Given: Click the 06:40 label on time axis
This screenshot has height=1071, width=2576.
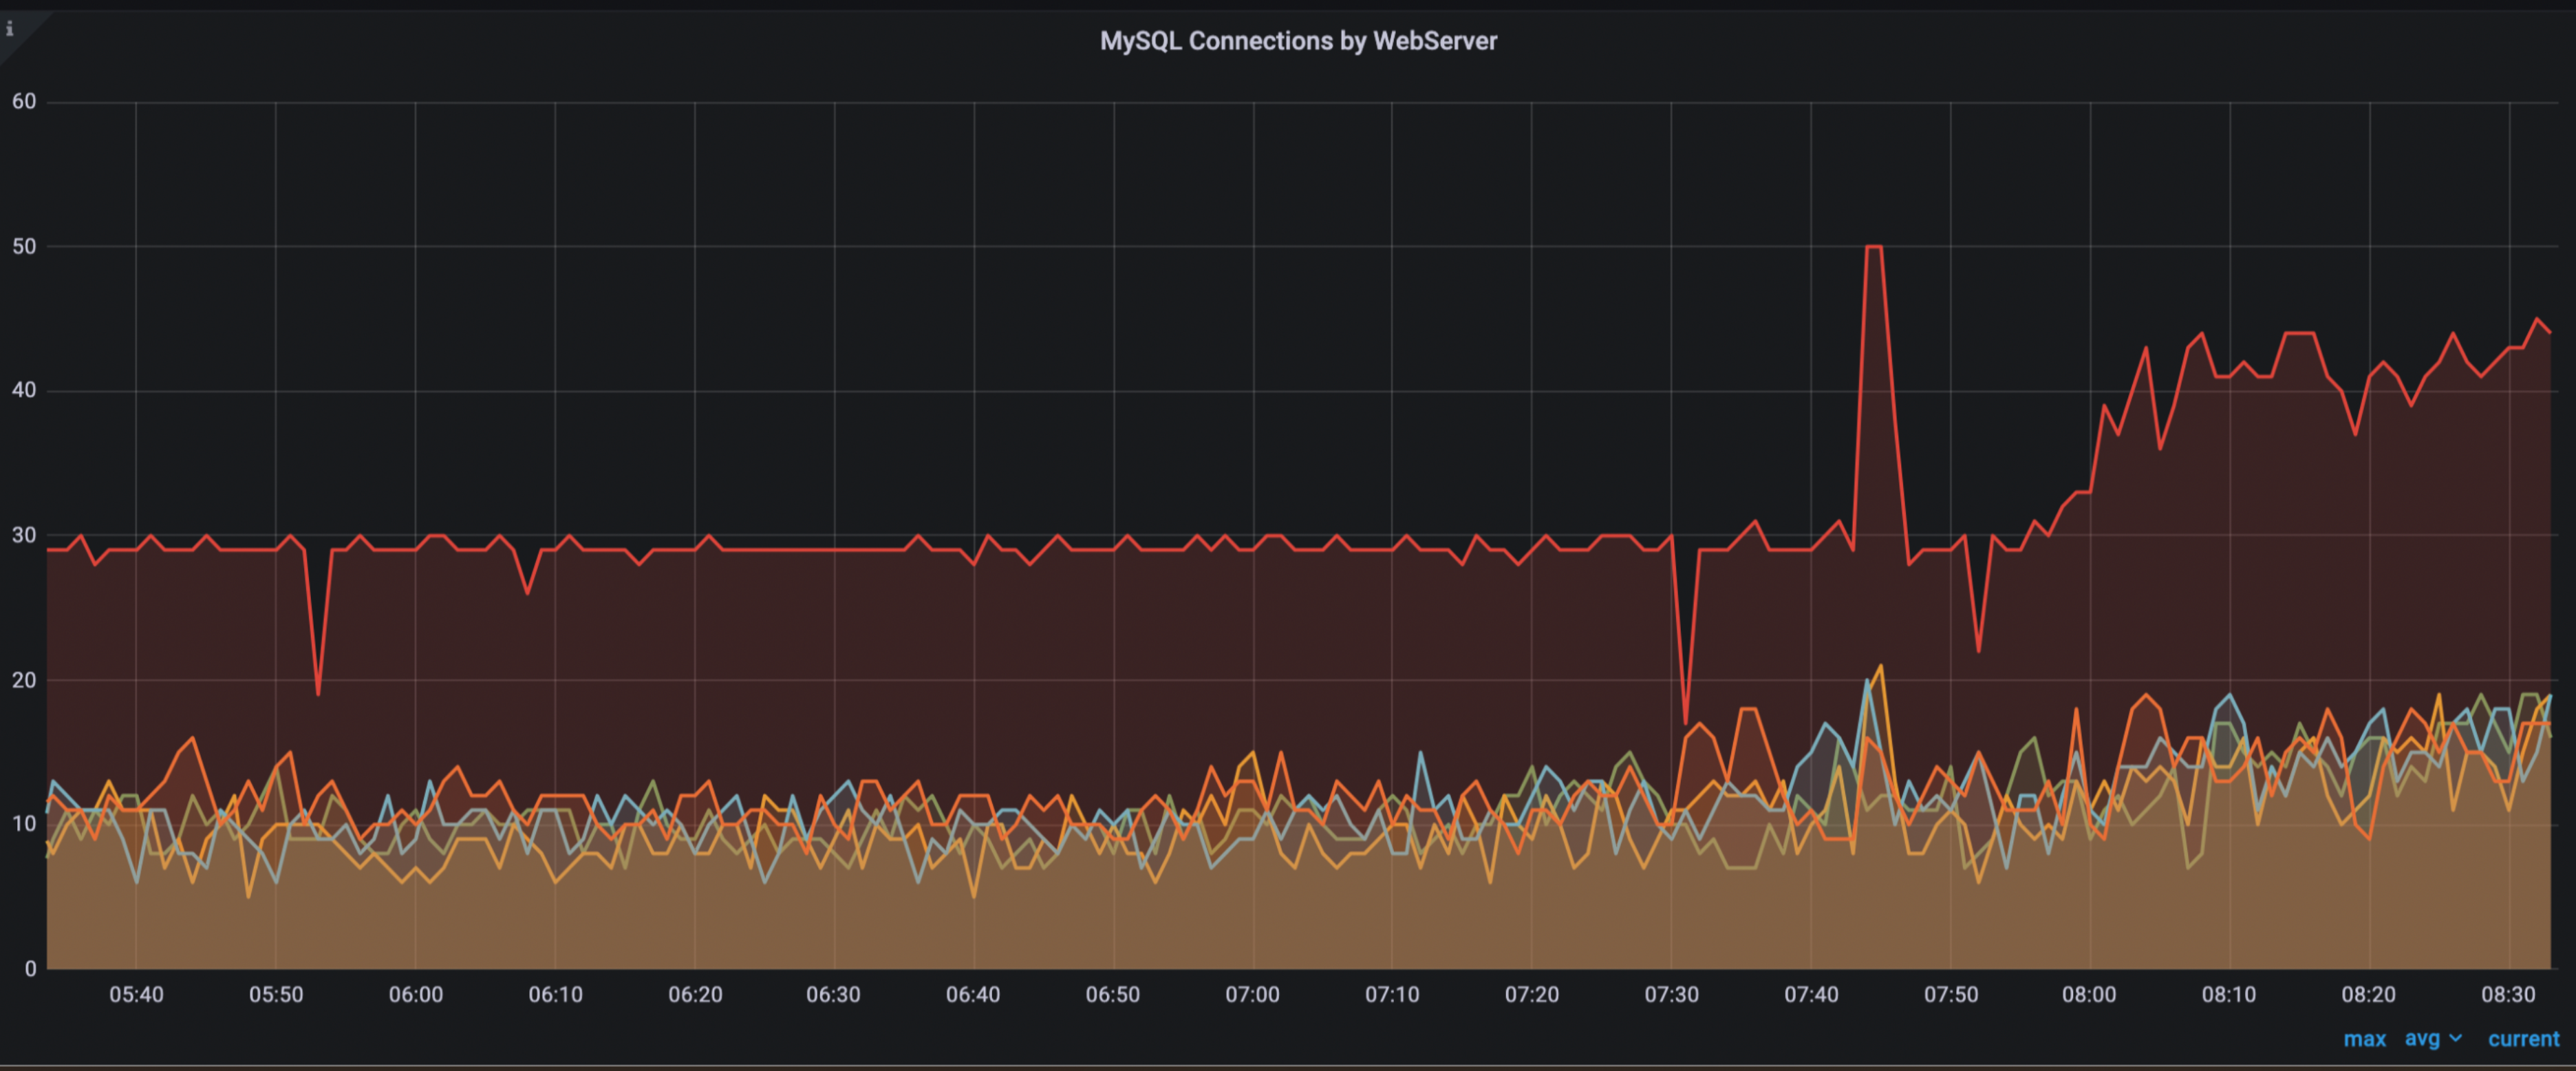Looking at the screenshot, I should pos(973,994).
